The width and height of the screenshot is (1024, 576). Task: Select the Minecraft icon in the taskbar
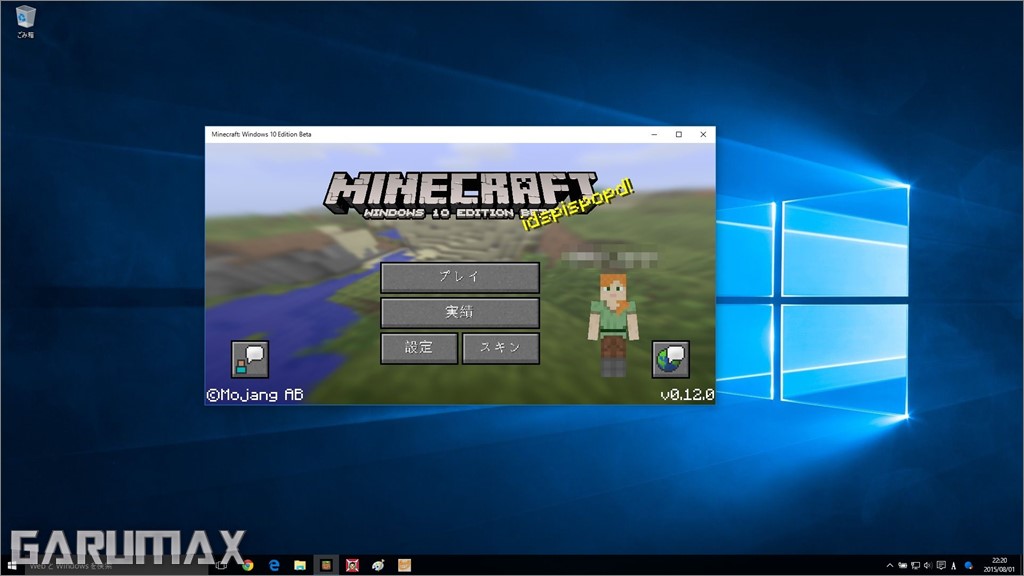325,565
